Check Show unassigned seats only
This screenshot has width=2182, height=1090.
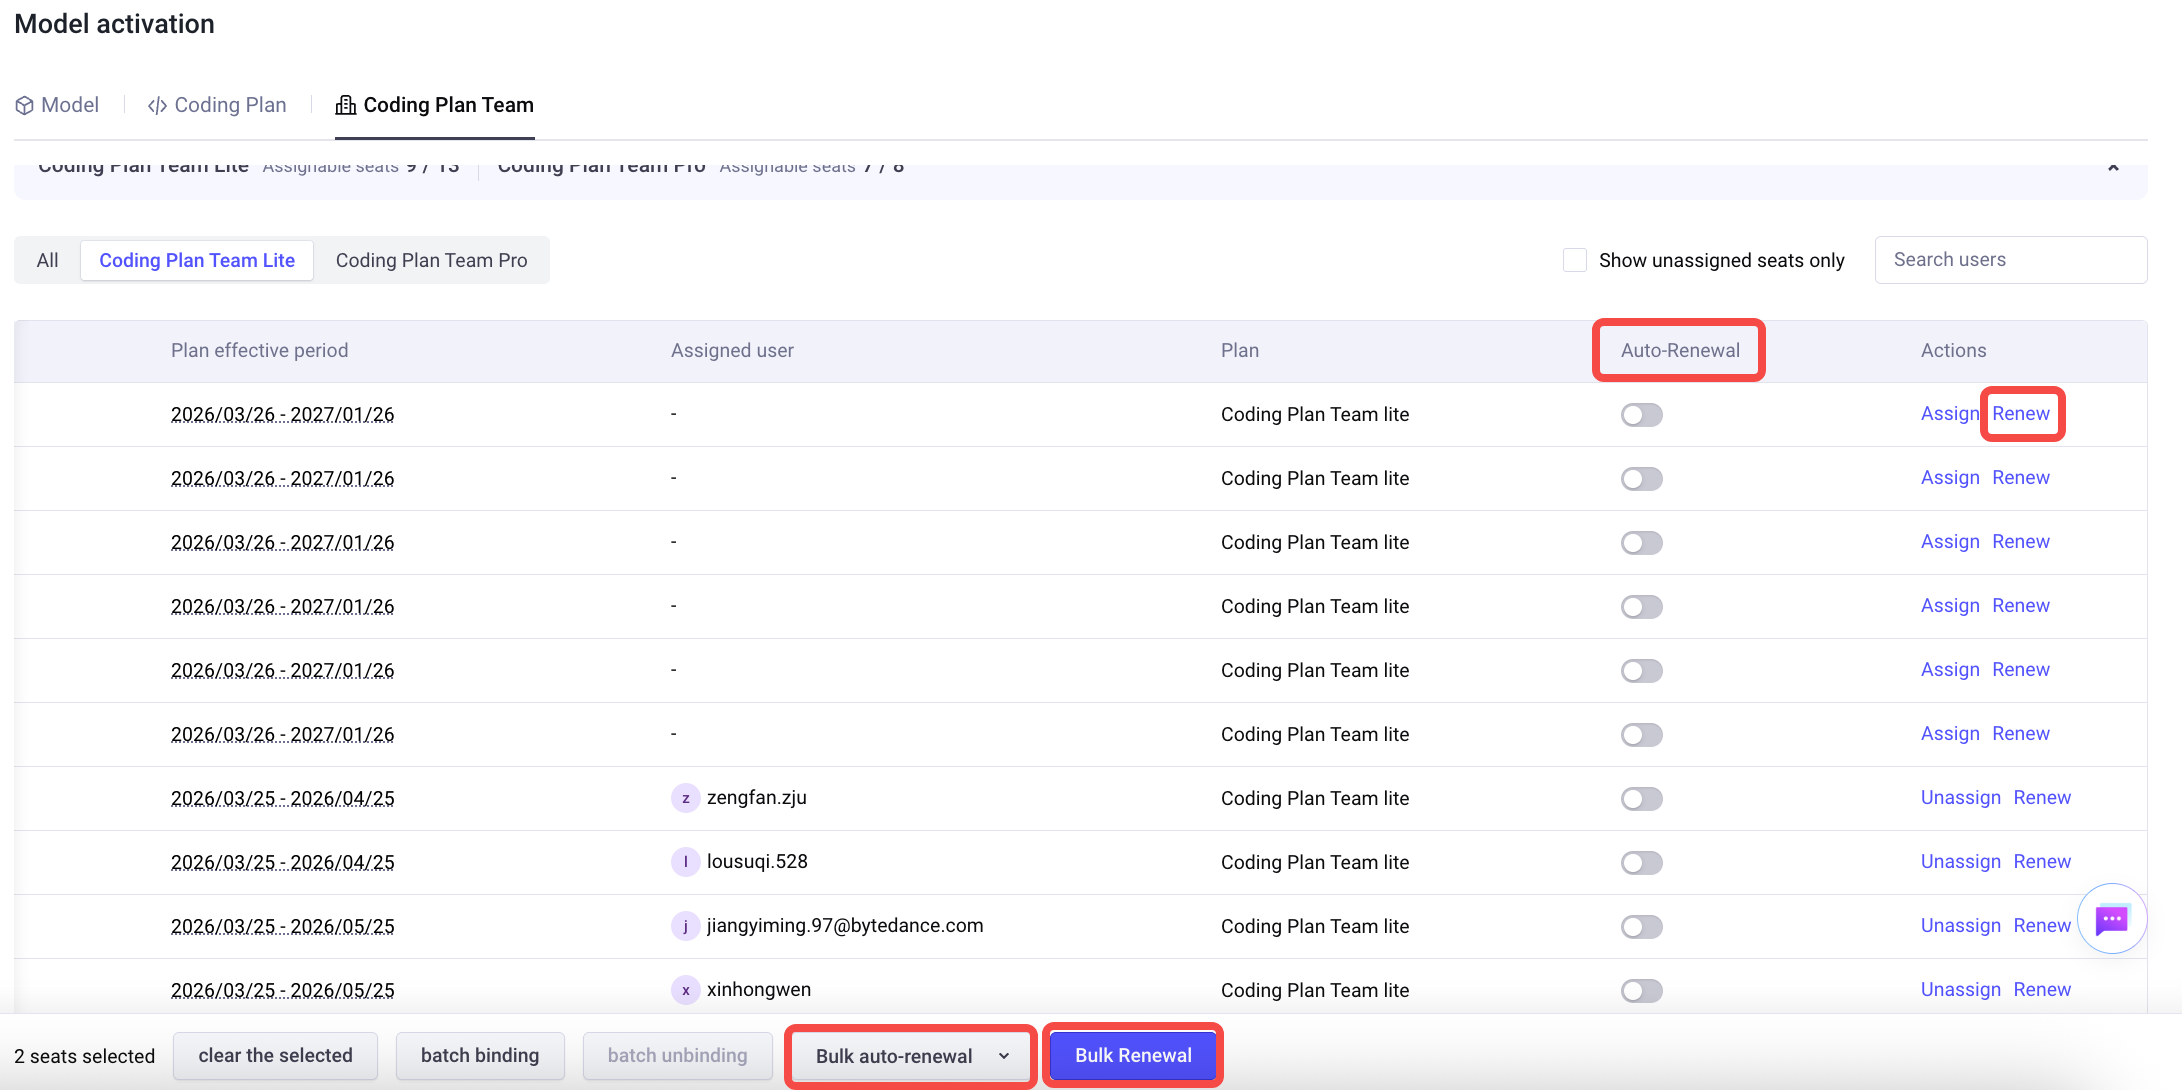point(1575,260)
